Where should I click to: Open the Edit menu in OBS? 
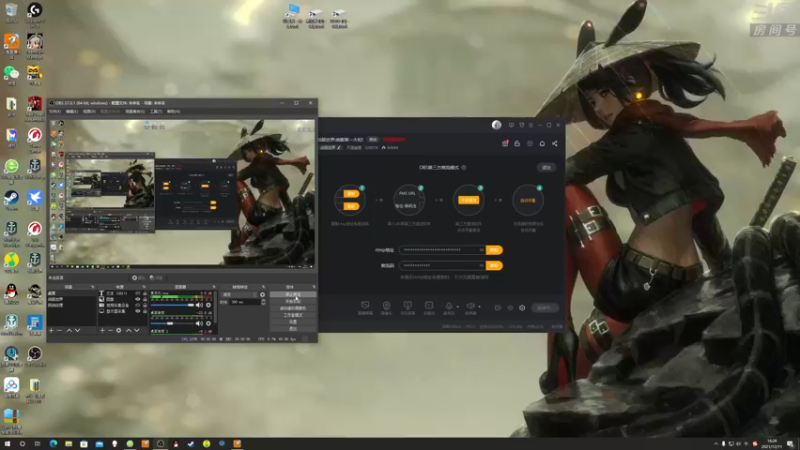point(72,111)
